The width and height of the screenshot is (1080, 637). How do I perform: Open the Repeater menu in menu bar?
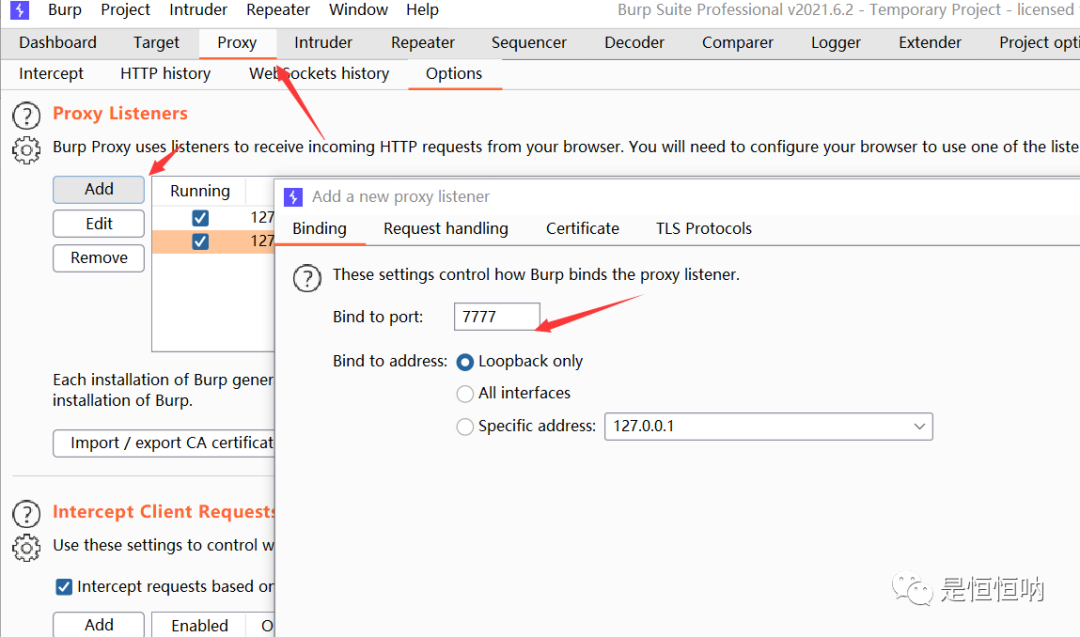coord(278,10)
